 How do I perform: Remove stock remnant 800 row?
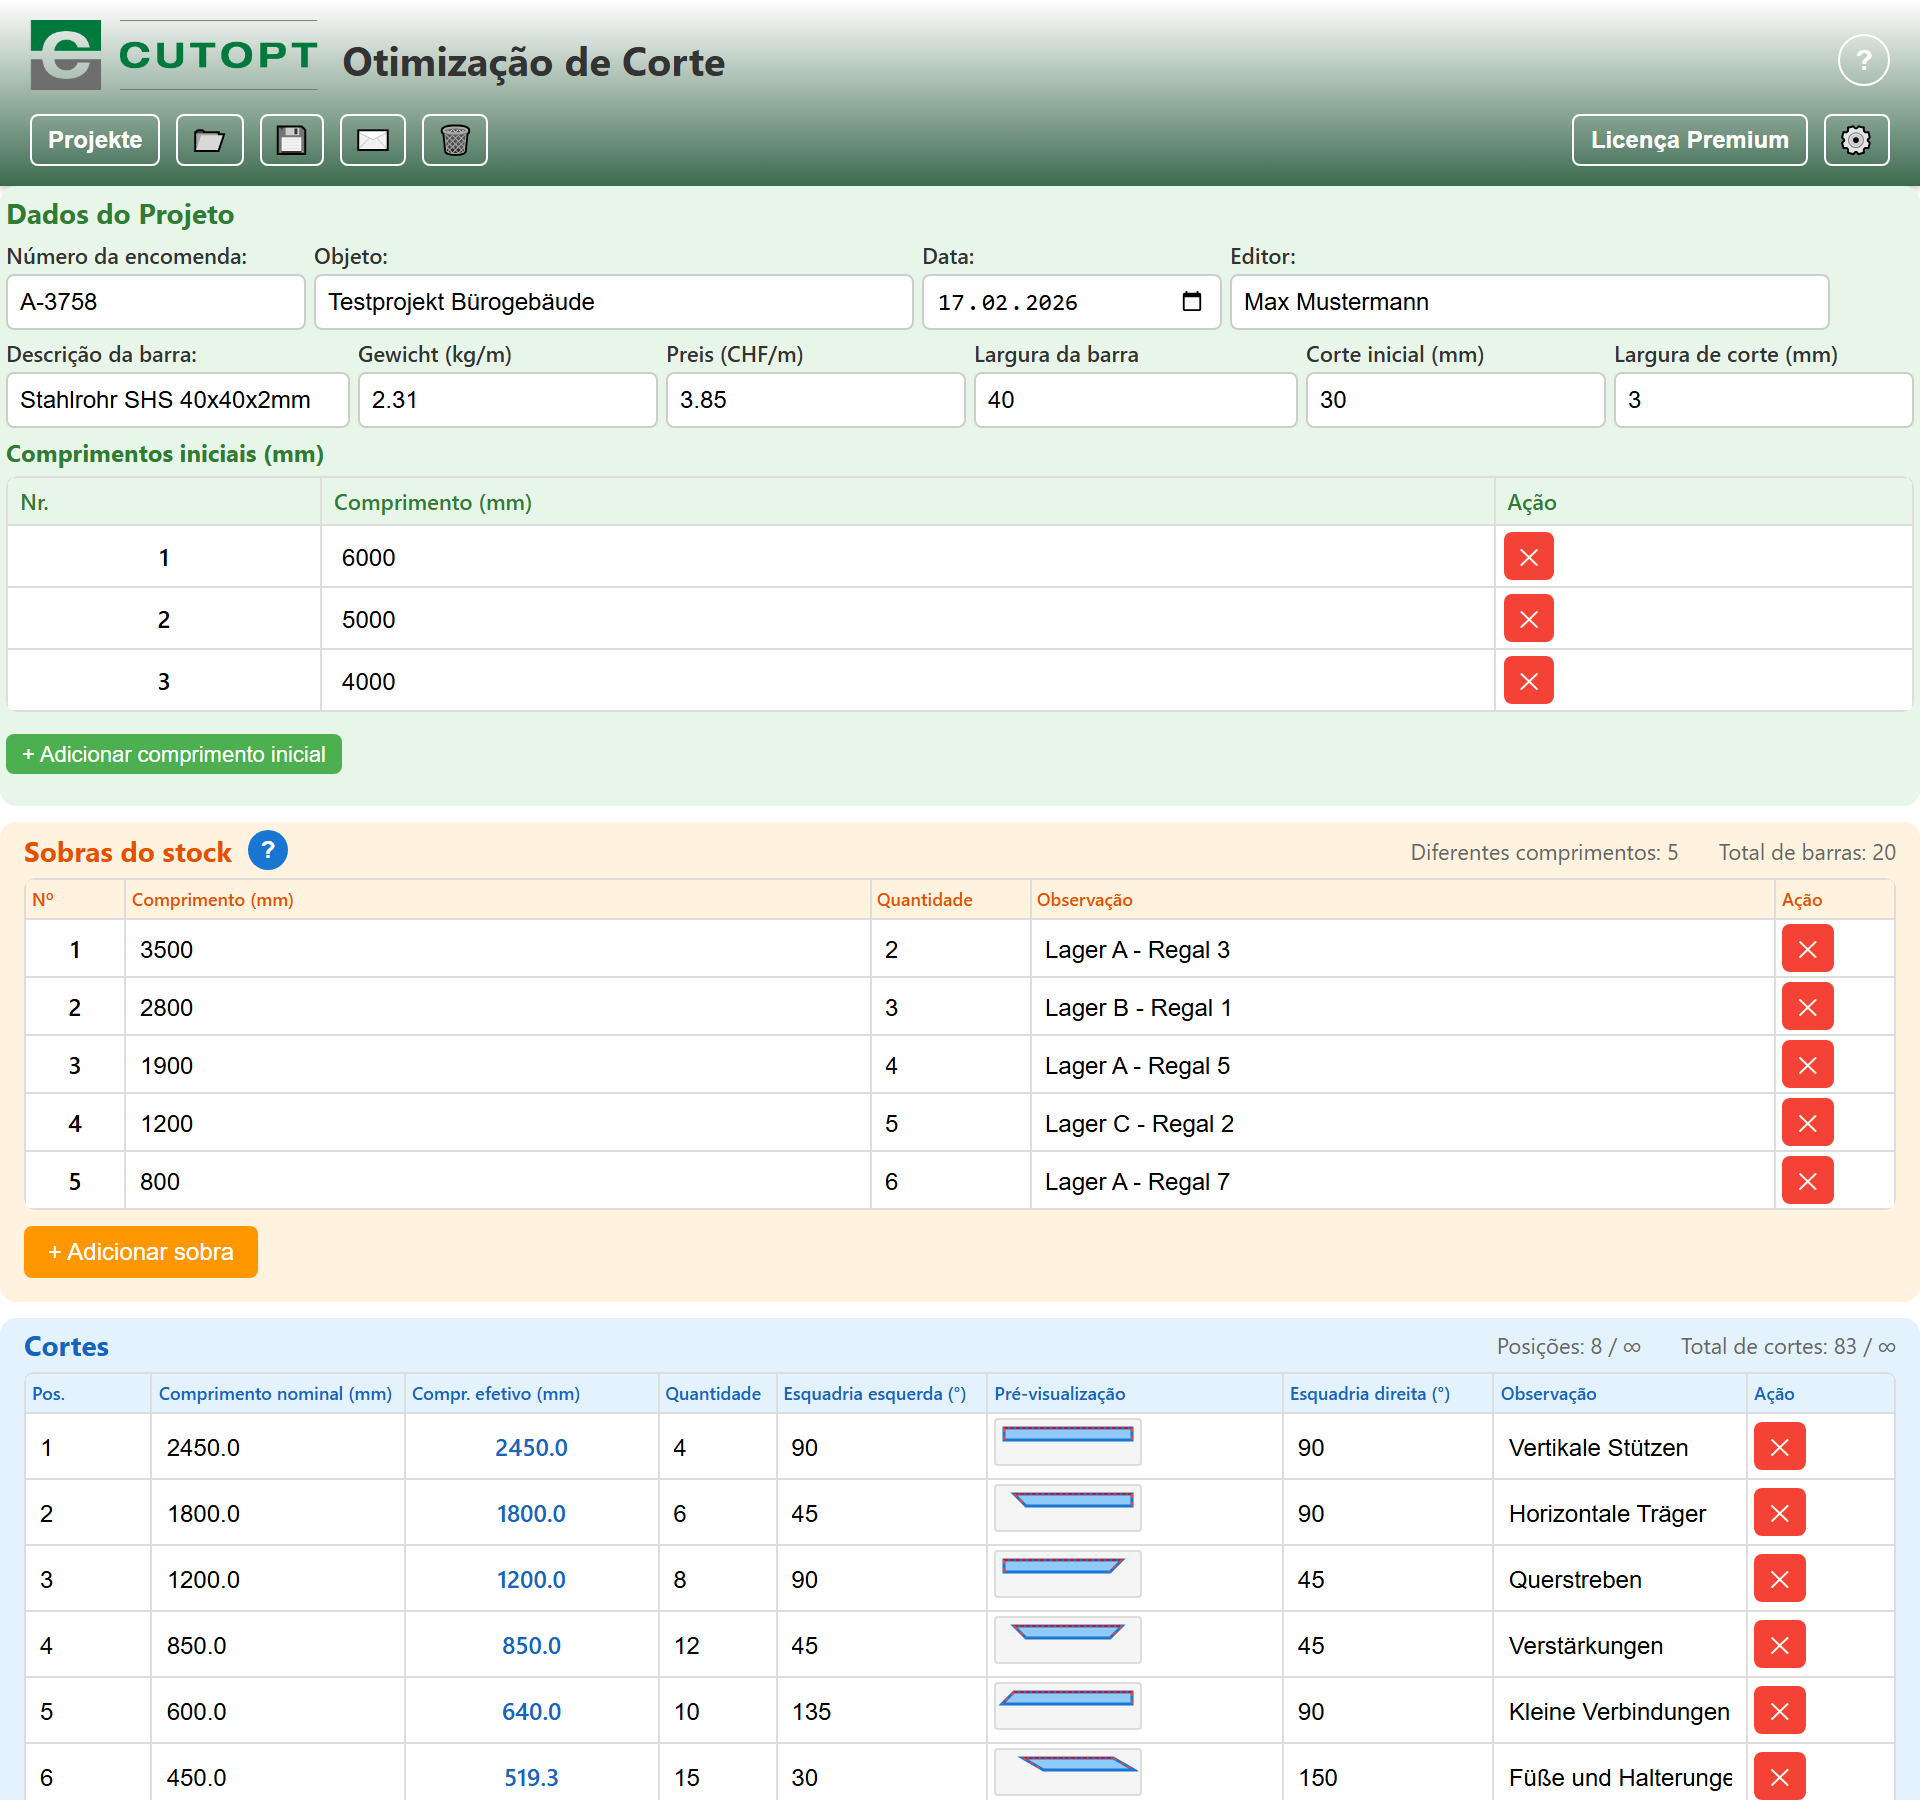coord(1807,1181)
